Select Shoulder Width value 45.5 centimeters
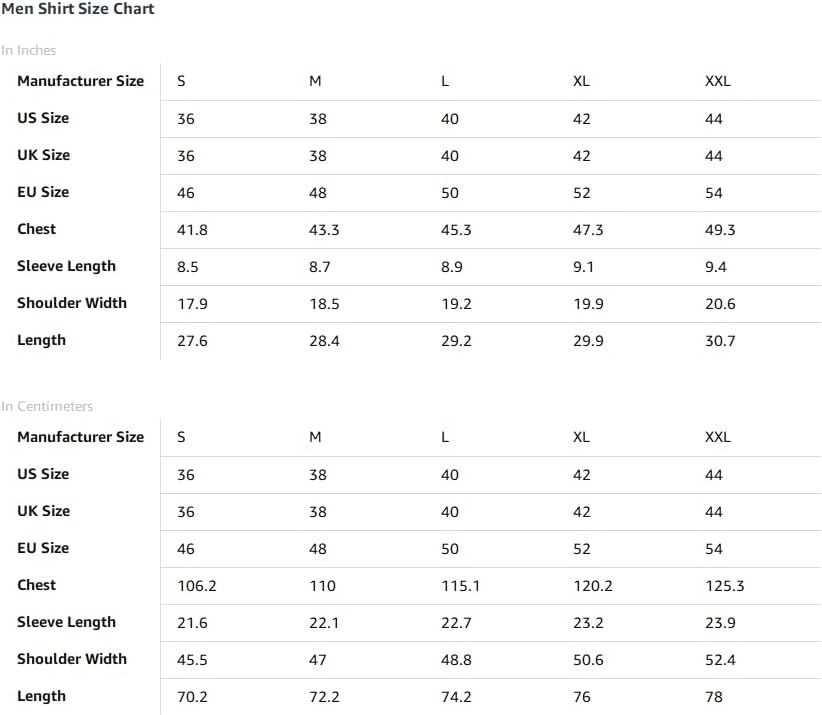Viewport: 822px width, 715px height. [192, 659]
